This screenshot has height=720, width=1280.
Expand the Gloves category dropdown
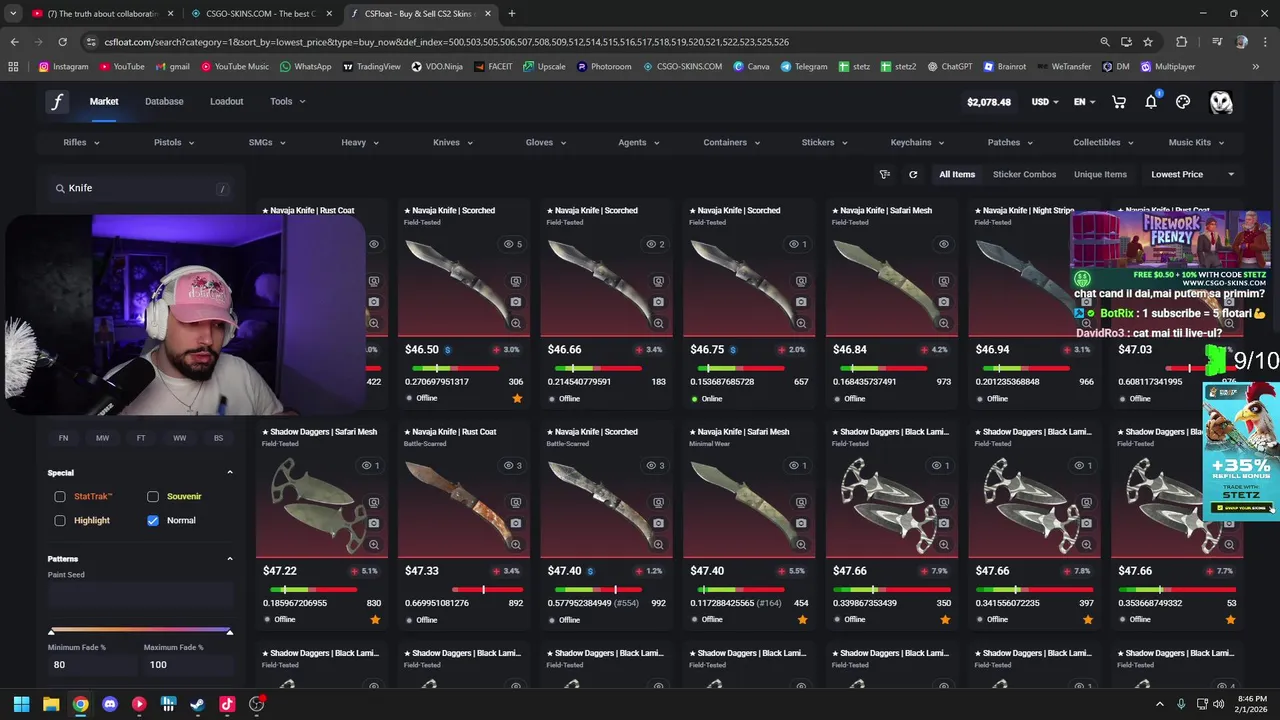(x=546, y=142)
